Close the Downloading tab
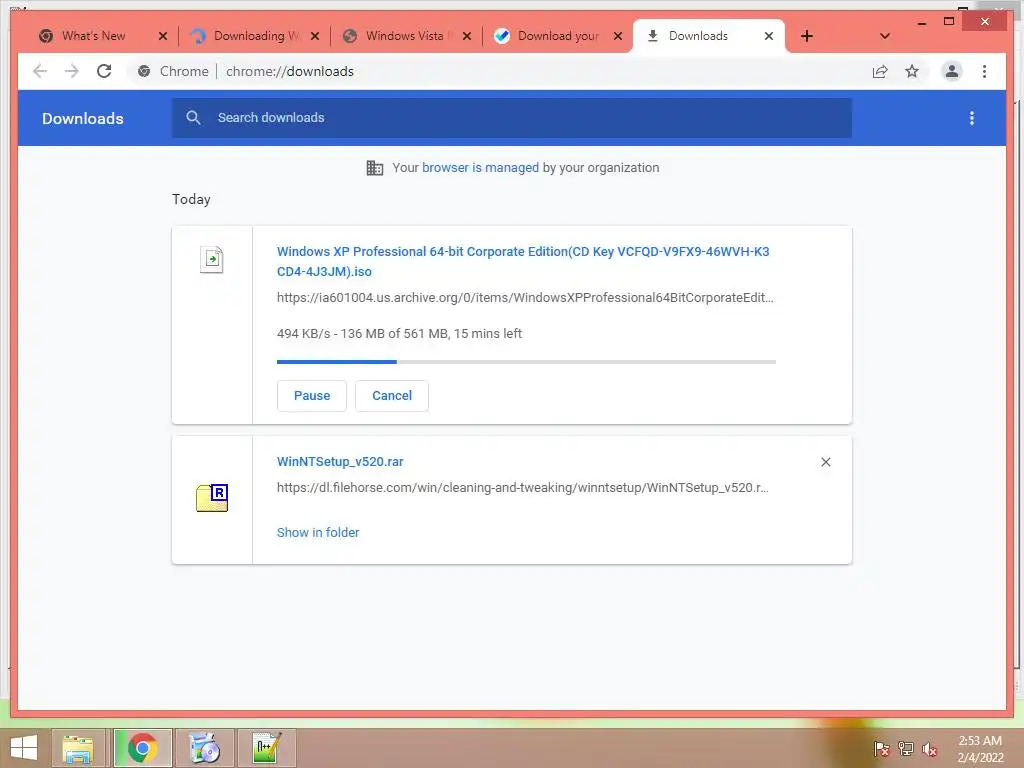The width and height of the screenshot is (1024, 768). tap(315, 36)
